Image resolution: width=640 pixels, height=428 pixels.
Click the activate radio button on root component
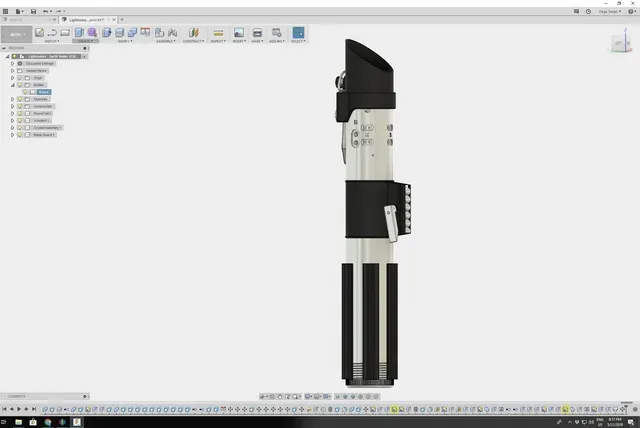84,56
